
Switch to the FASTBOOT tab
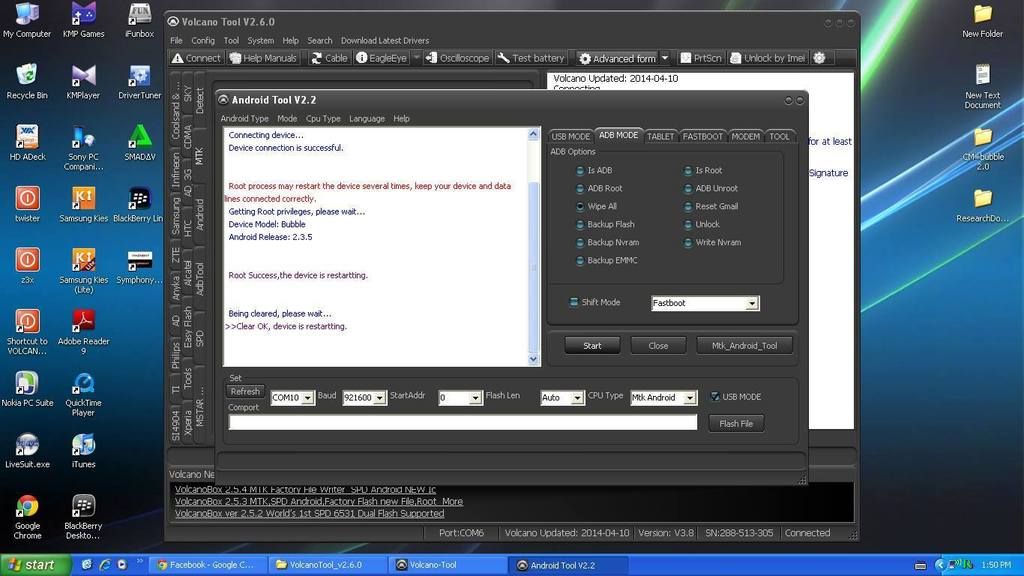(x=703, y=136)
